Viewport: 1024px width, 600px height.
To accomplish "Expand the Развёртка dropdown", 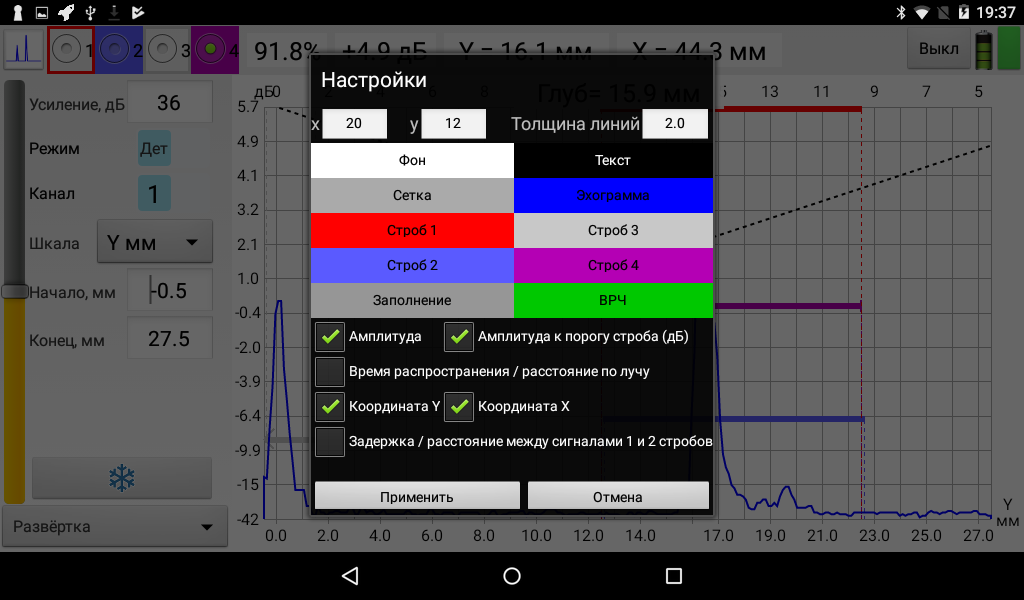I will point(115,526).
